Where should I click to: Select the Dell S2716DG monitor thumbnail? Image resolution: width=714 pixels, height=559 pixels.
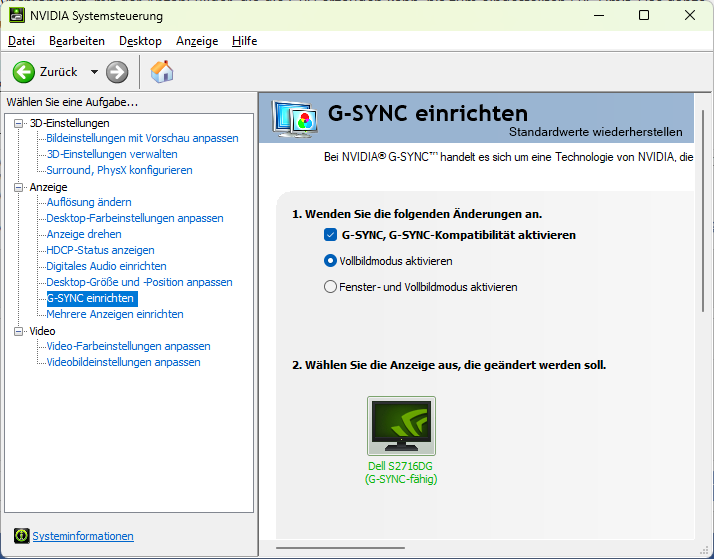[401, 426]
